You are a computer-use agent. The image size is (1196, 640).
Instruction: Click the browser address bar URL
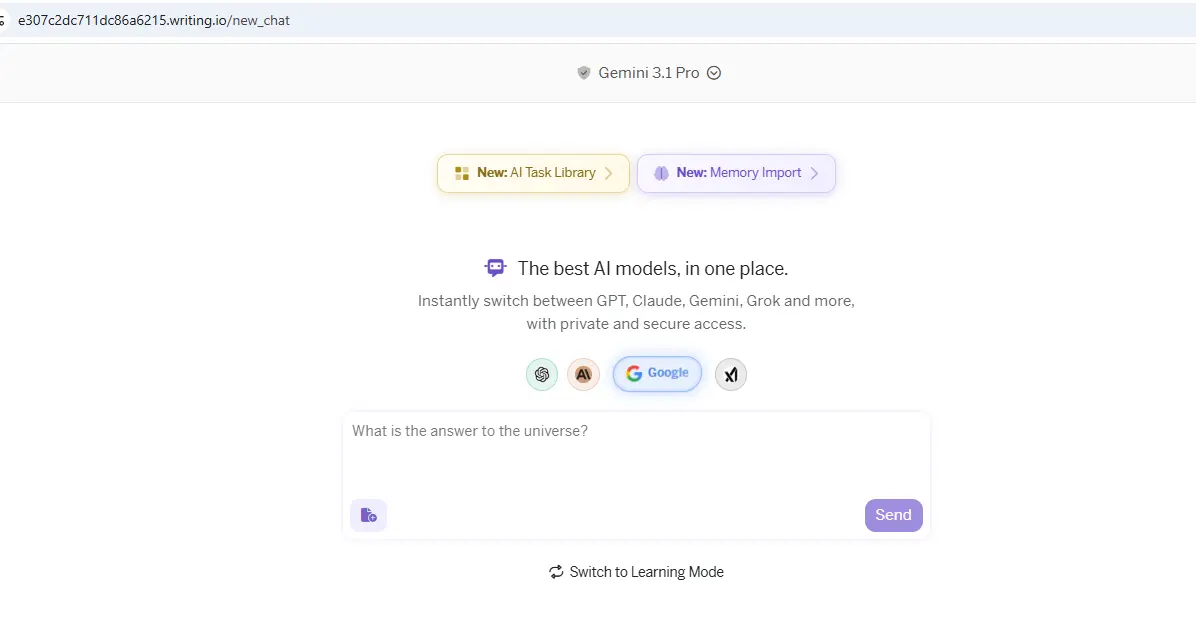click(154, 21)
